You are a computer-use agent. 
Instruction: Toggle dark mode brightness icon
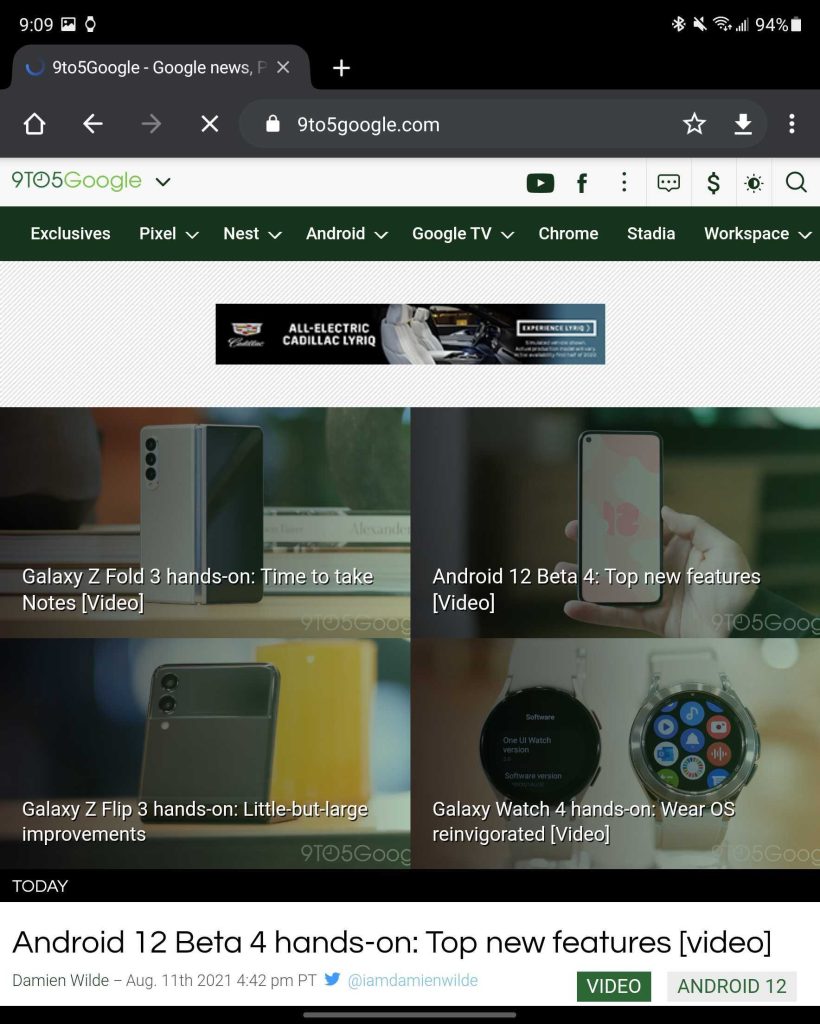point(754,182)
